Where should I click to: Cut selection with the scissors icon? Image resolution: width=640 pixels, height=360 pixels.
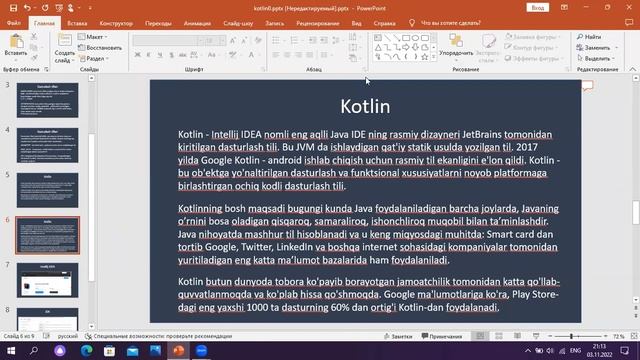coord(34,36)
